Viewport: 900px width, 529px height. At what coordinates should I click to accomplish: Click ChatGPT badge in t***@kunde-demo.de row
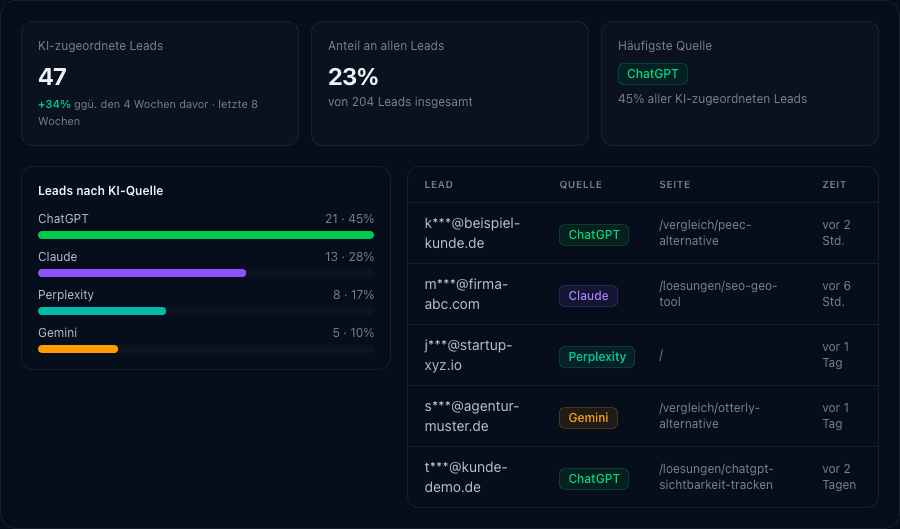594,479
